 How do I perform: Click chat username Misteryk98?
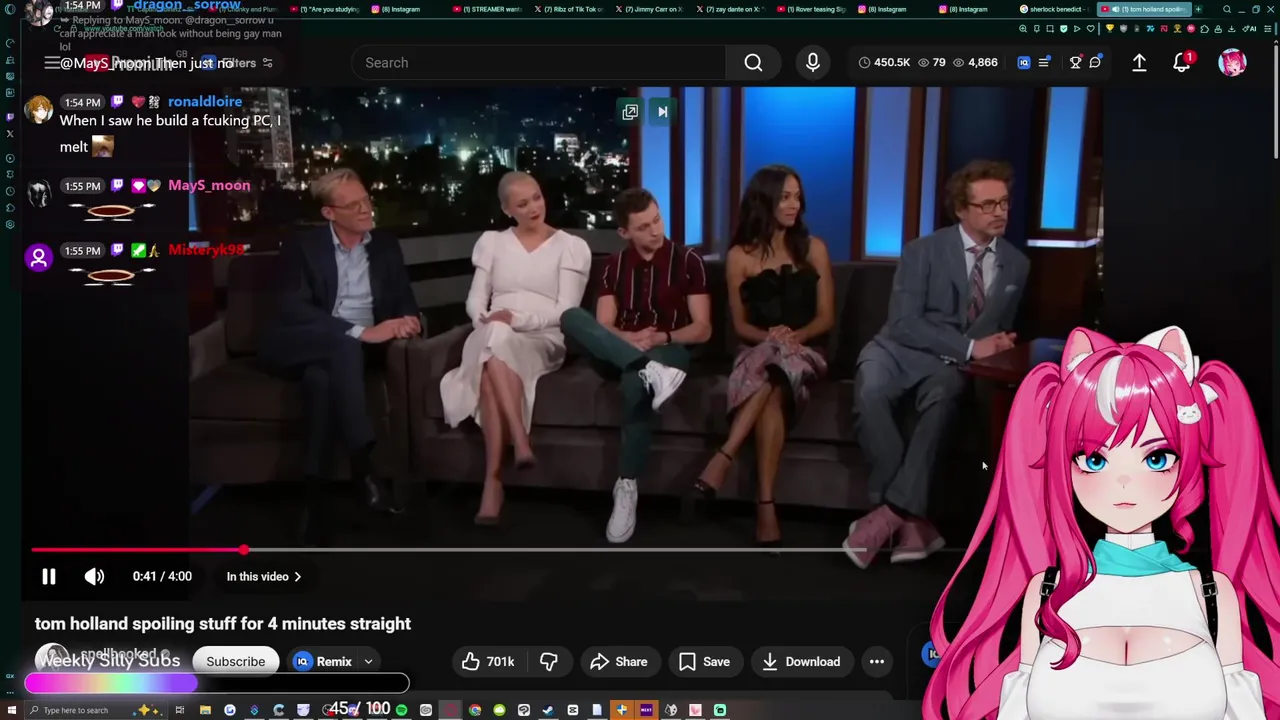(207, 250)
